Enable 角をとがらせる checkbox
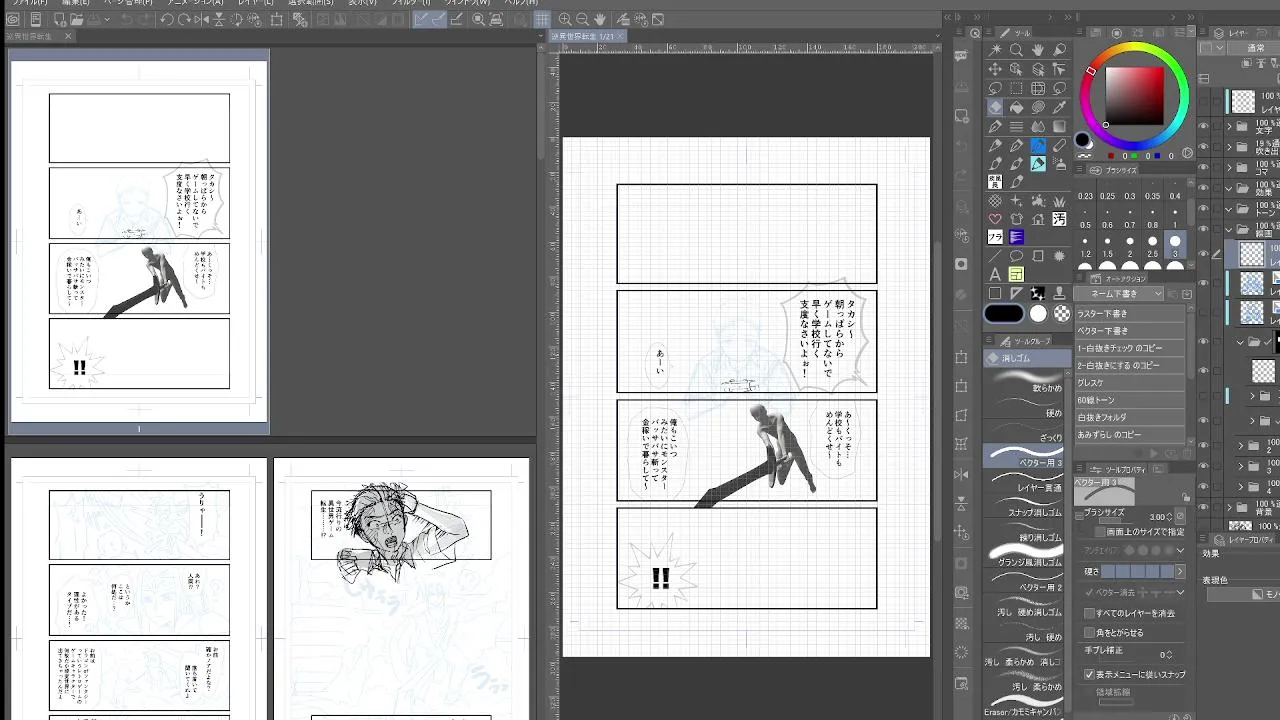1280x720 pixels. coord(1090,633)
